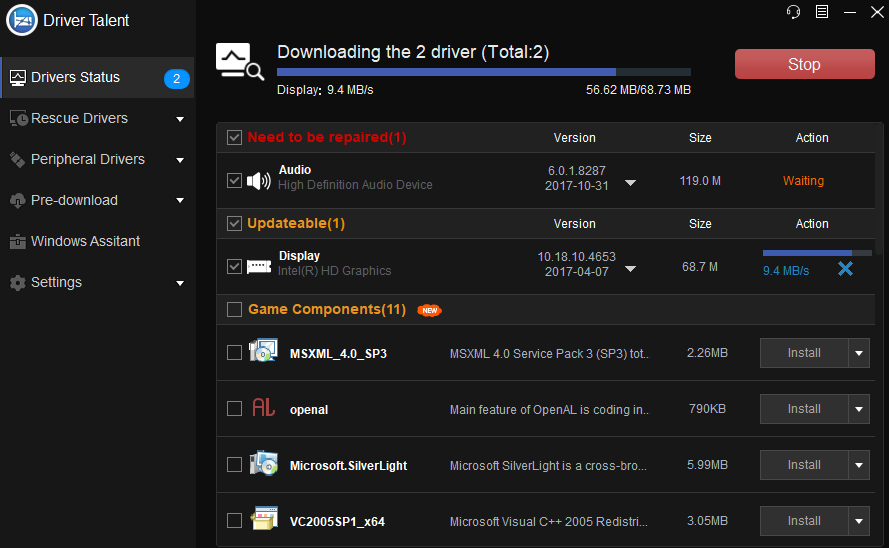The height and width of the screenshot is (548, 889).
Task: Click the blue 2 notification badge
Action: pyautogui.click(x=176, y=78)
